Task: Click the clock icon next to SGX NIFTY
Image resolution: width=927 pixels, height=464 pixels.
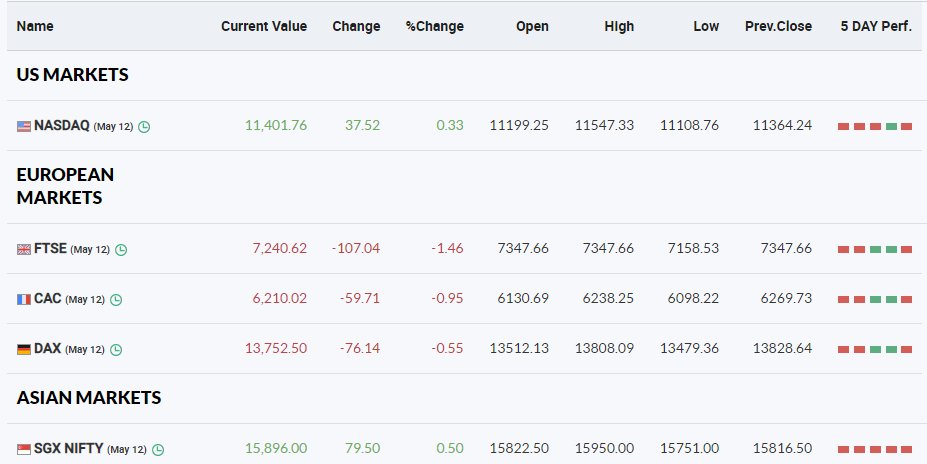Action: coord(158,450)
